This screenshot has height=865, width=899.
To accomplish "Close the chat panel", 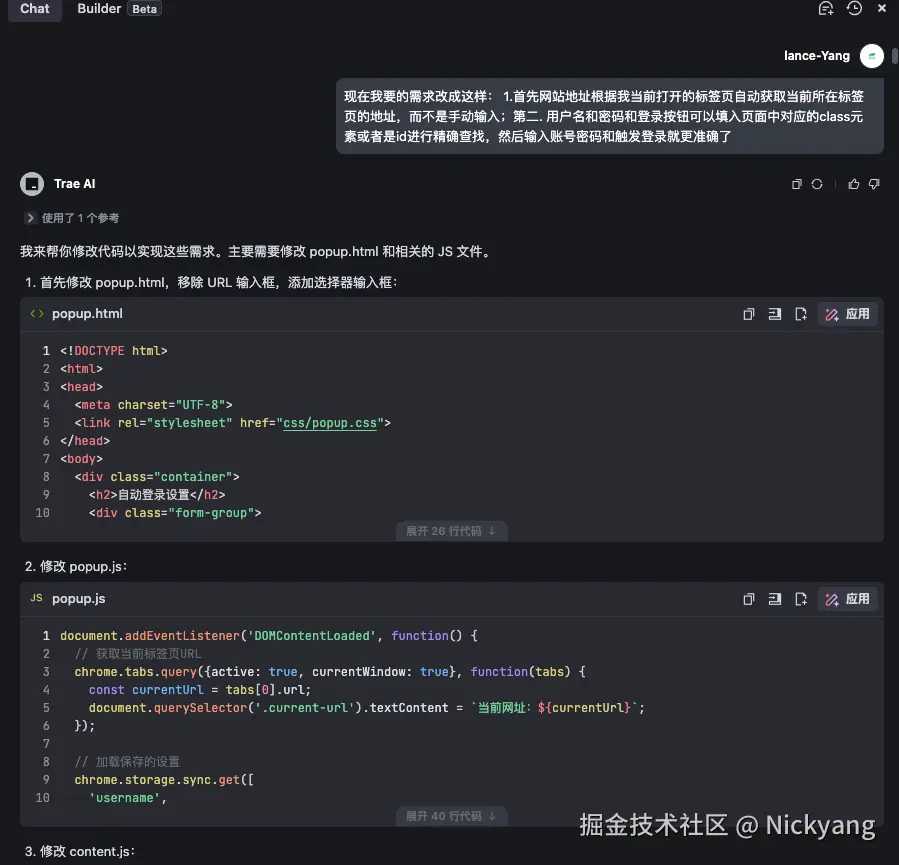I will (x=882, y=9).
